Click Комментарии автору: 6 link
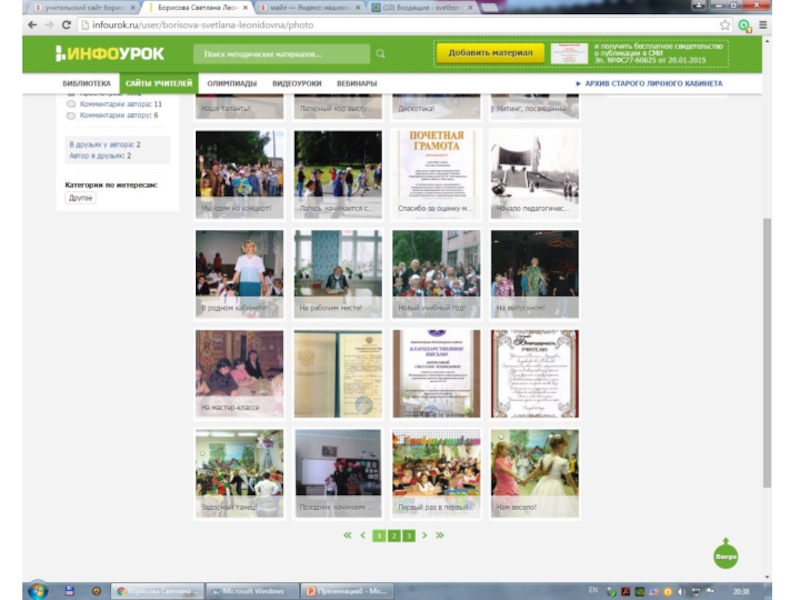The height and width of the screenshot is (600, 800). coord(118,115)
